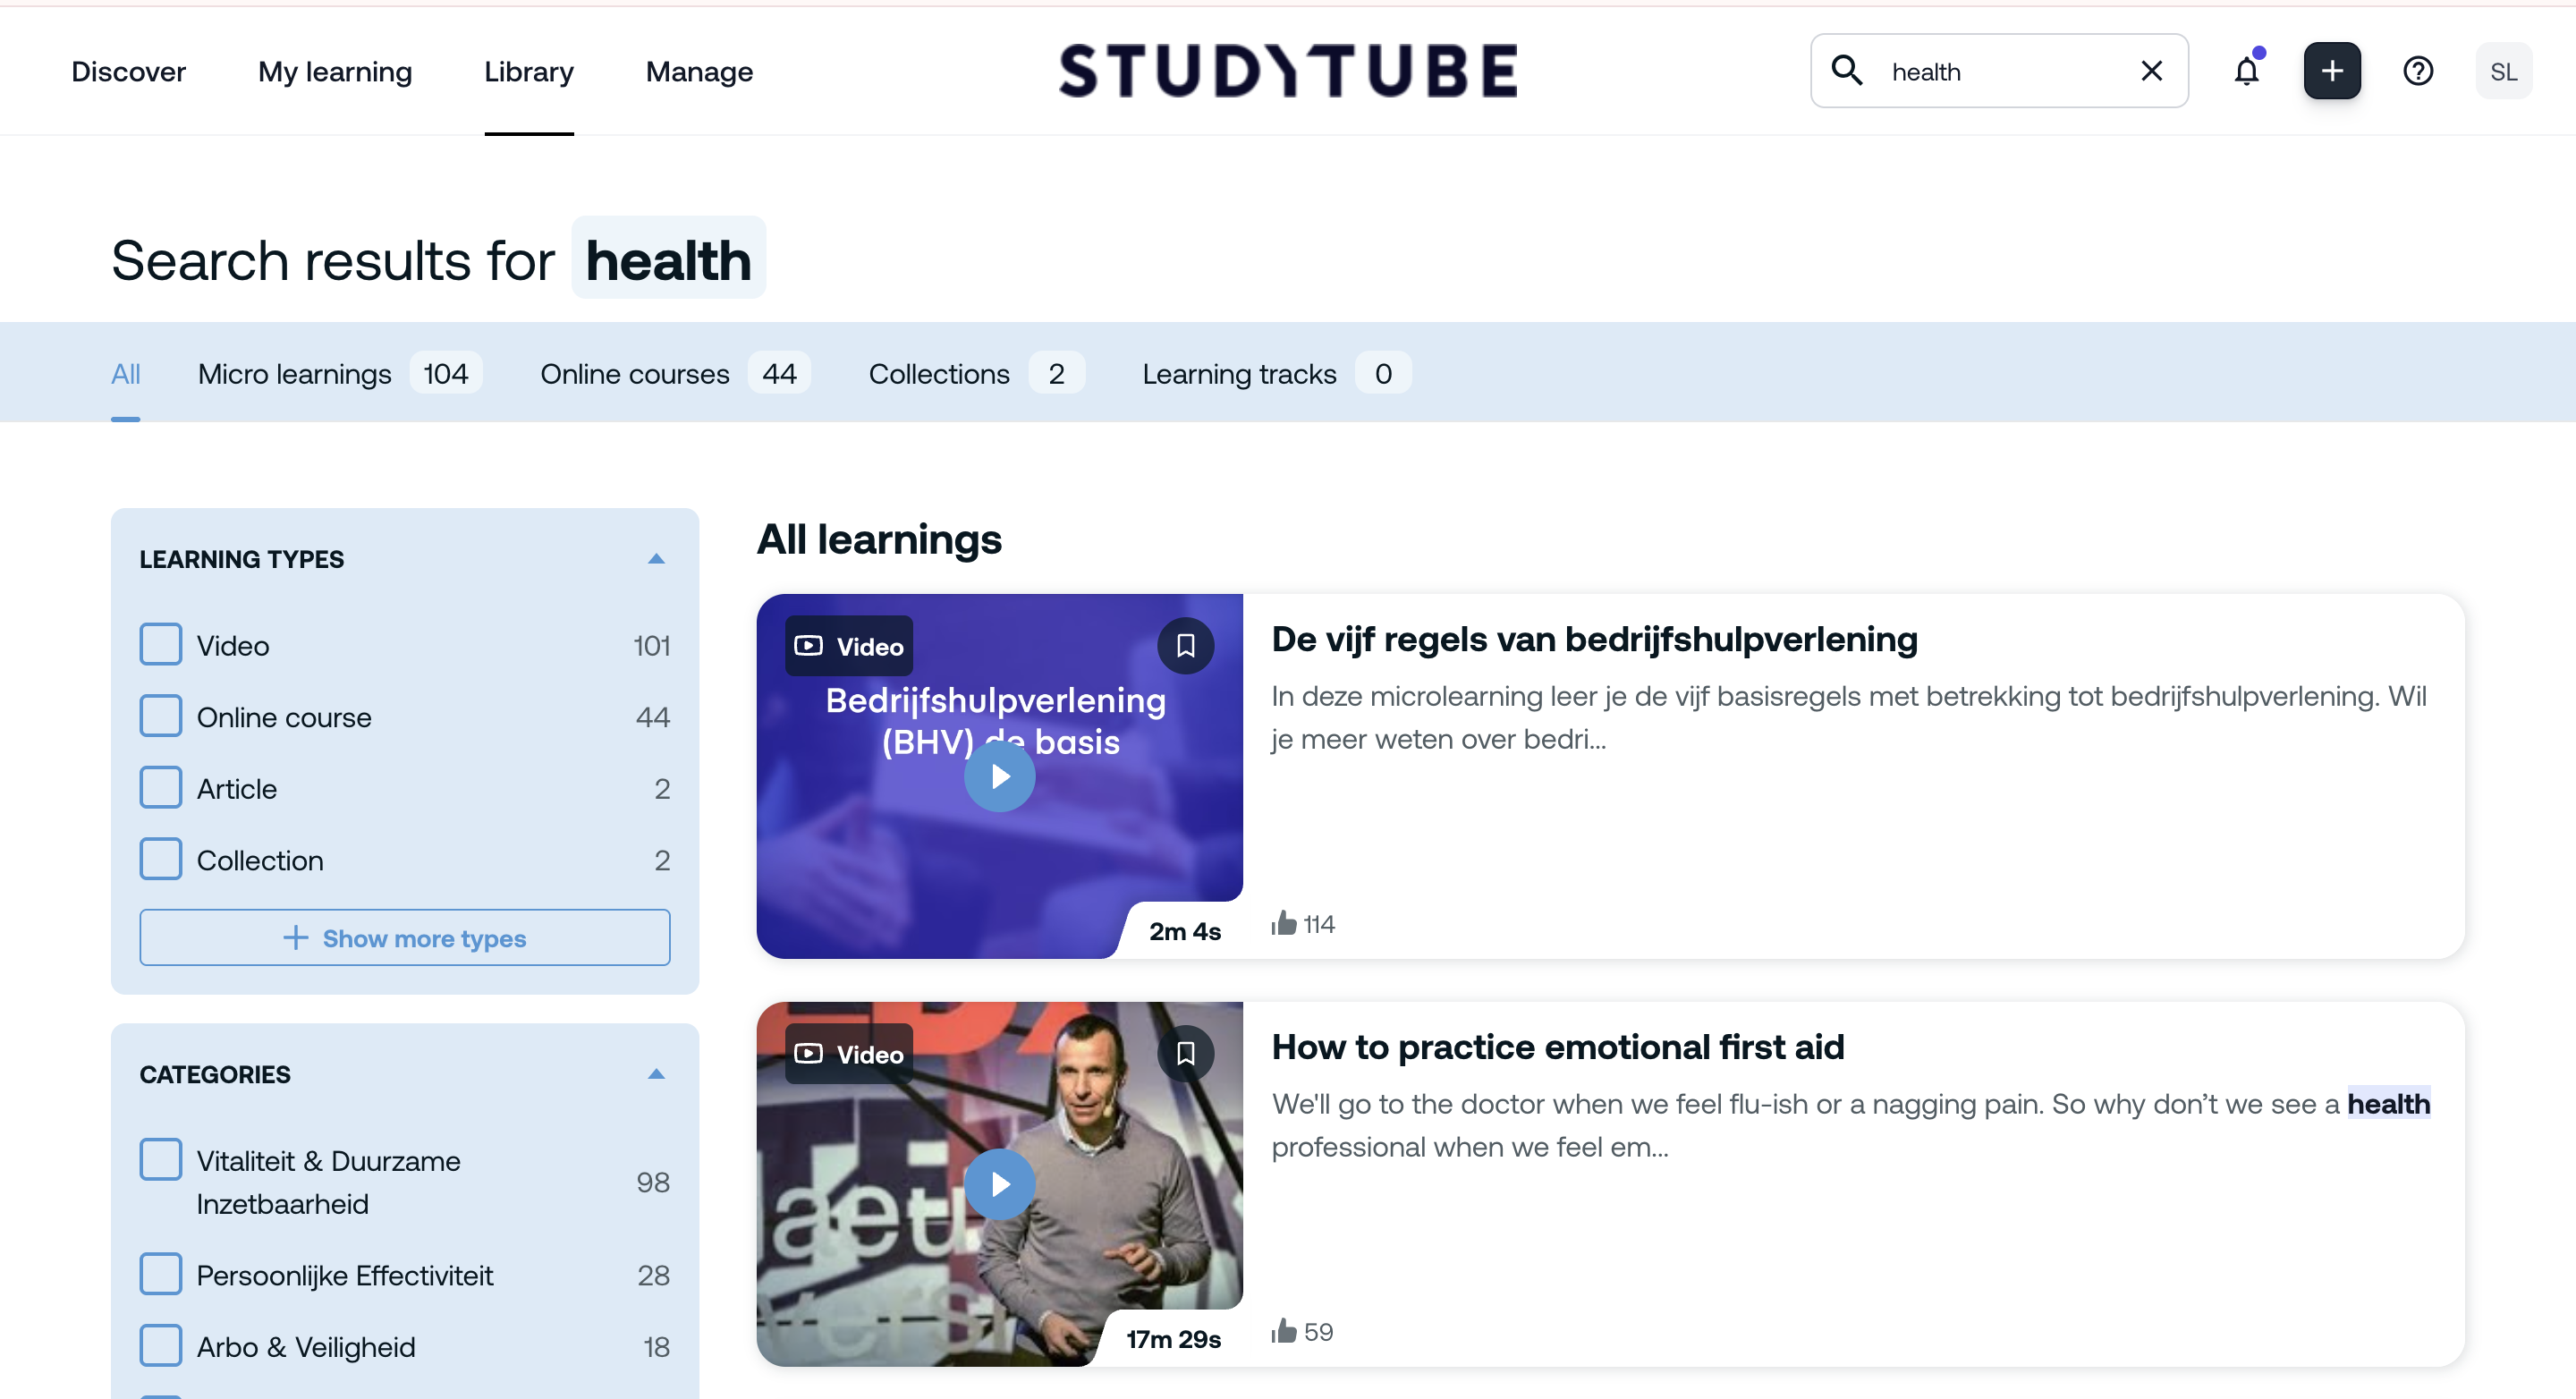Click the Bedrijfshulpverlening video thumbnail
The image size is (2576, 1399).
[999, 776]
